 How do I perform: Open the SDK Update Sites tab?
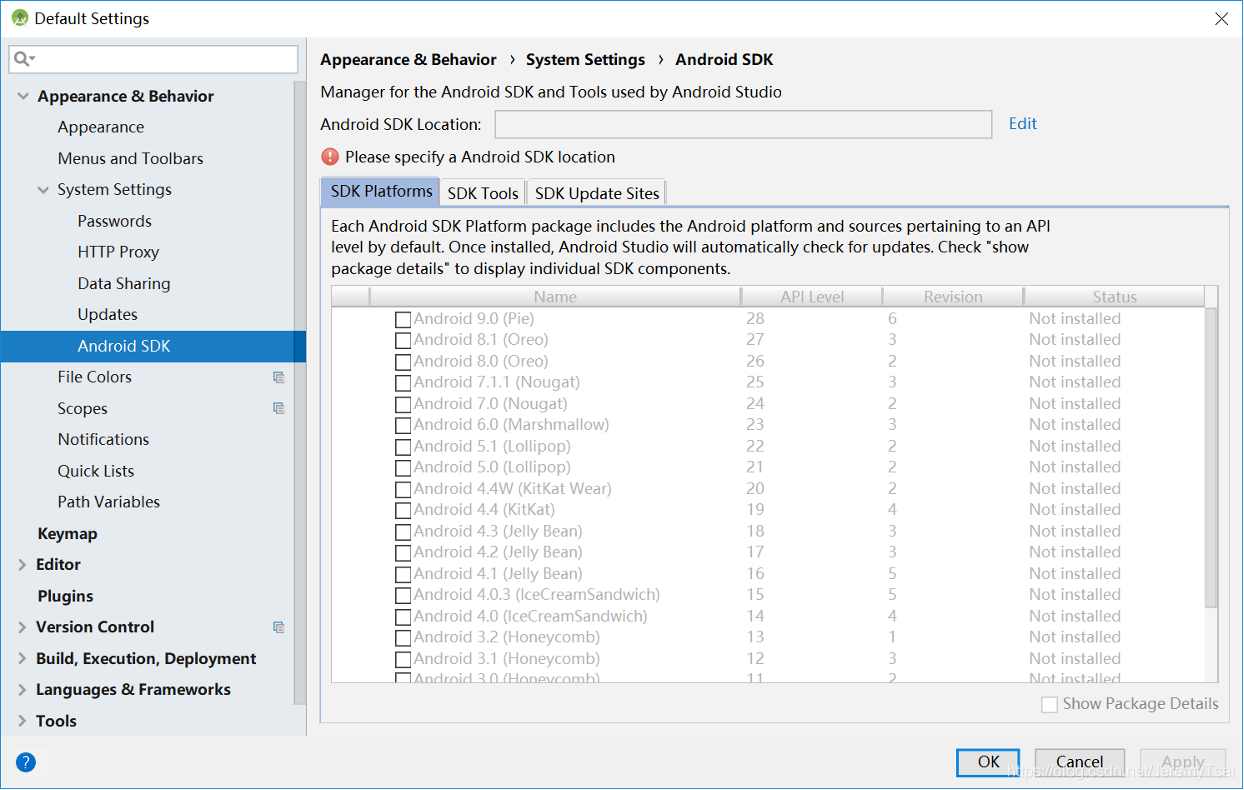coord(597,193)
